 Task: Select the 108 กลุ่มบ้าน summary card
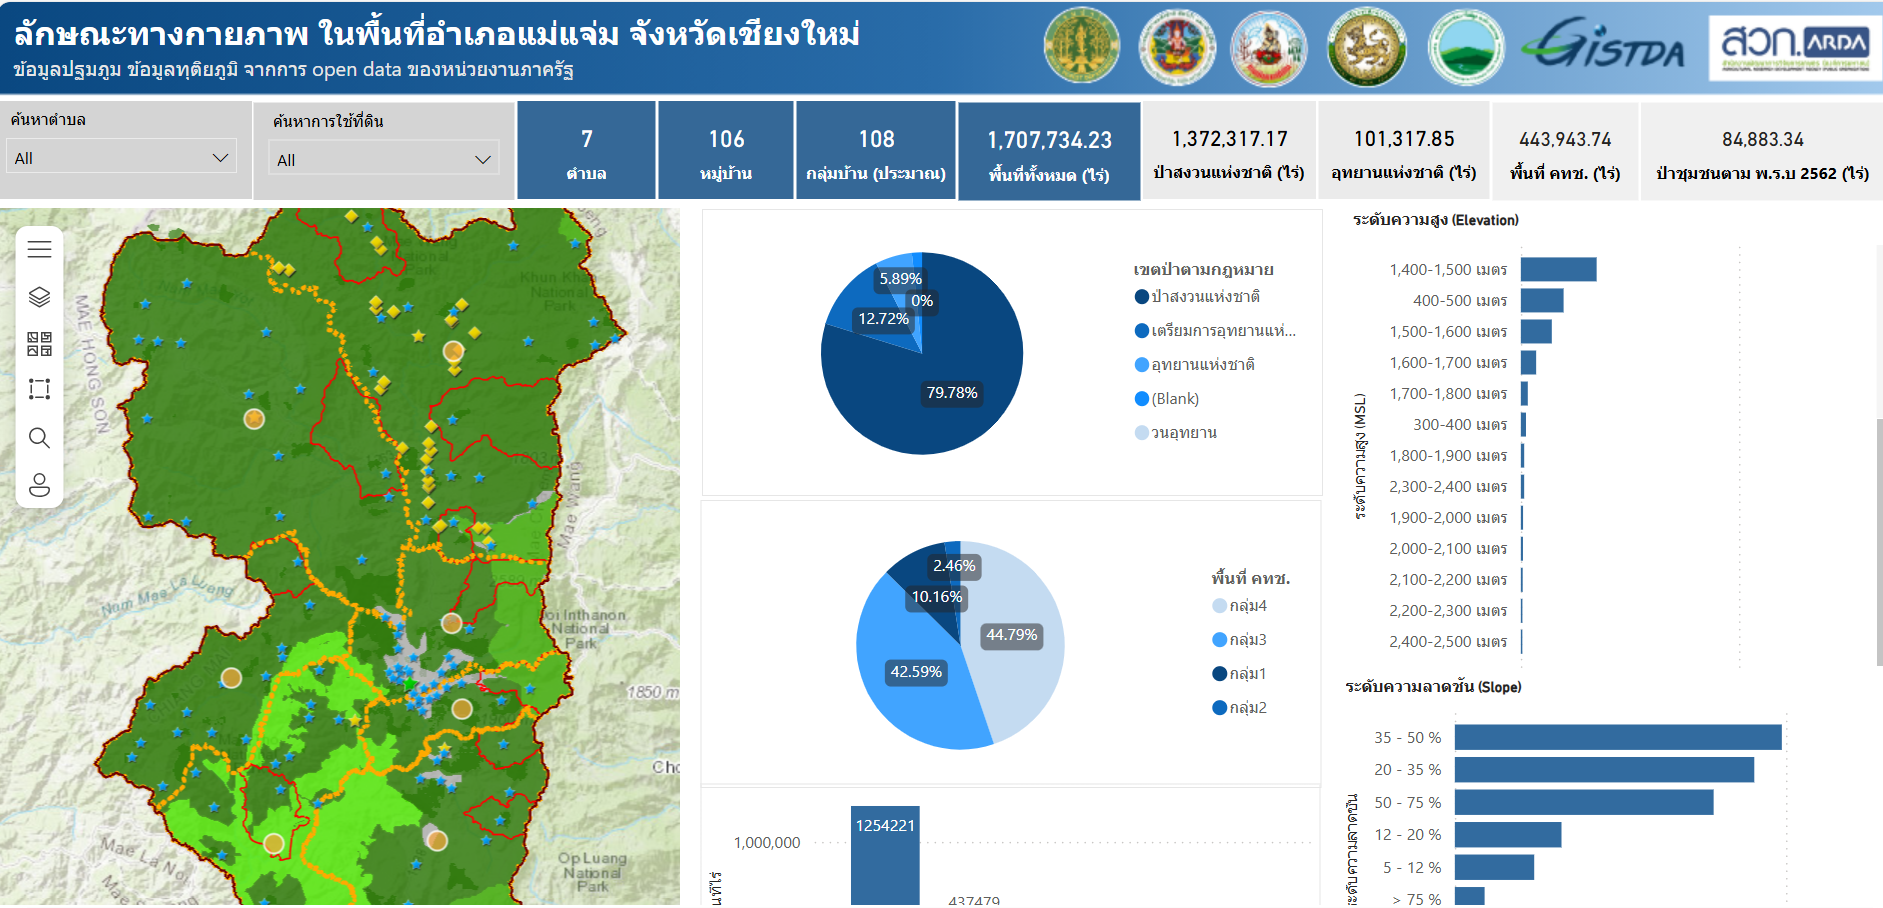click(876, 151)
